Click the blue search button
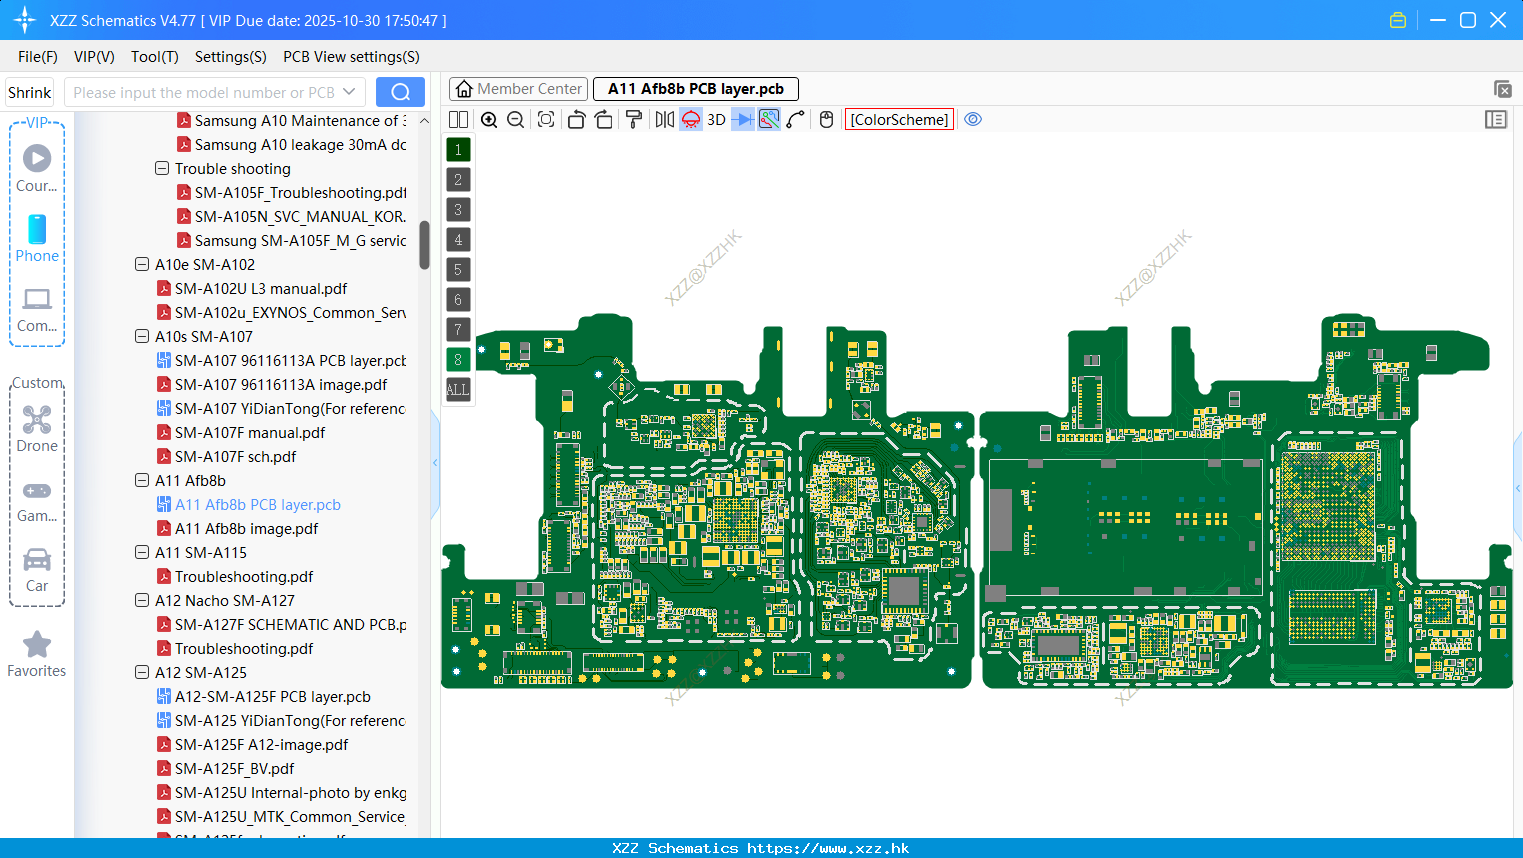 tap(400, 92)
